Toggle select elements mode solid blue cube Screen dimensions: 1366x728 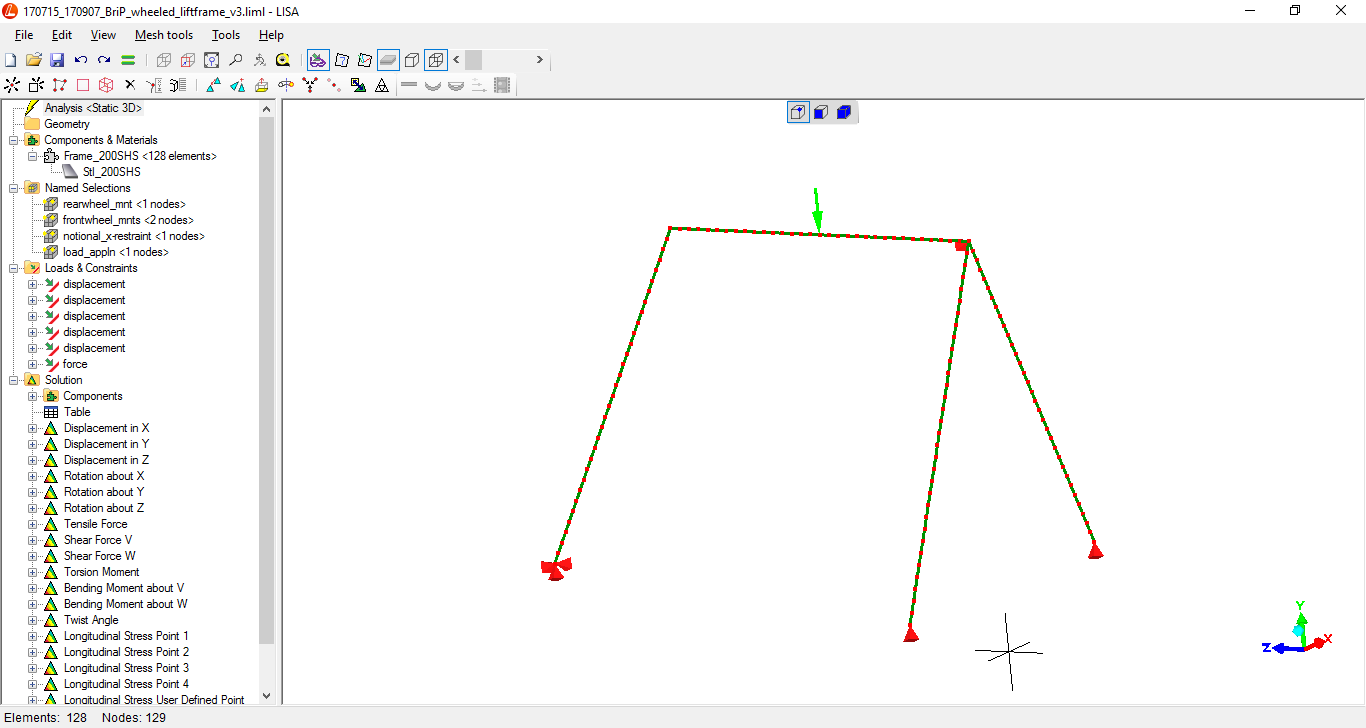(x=843, y=112)
